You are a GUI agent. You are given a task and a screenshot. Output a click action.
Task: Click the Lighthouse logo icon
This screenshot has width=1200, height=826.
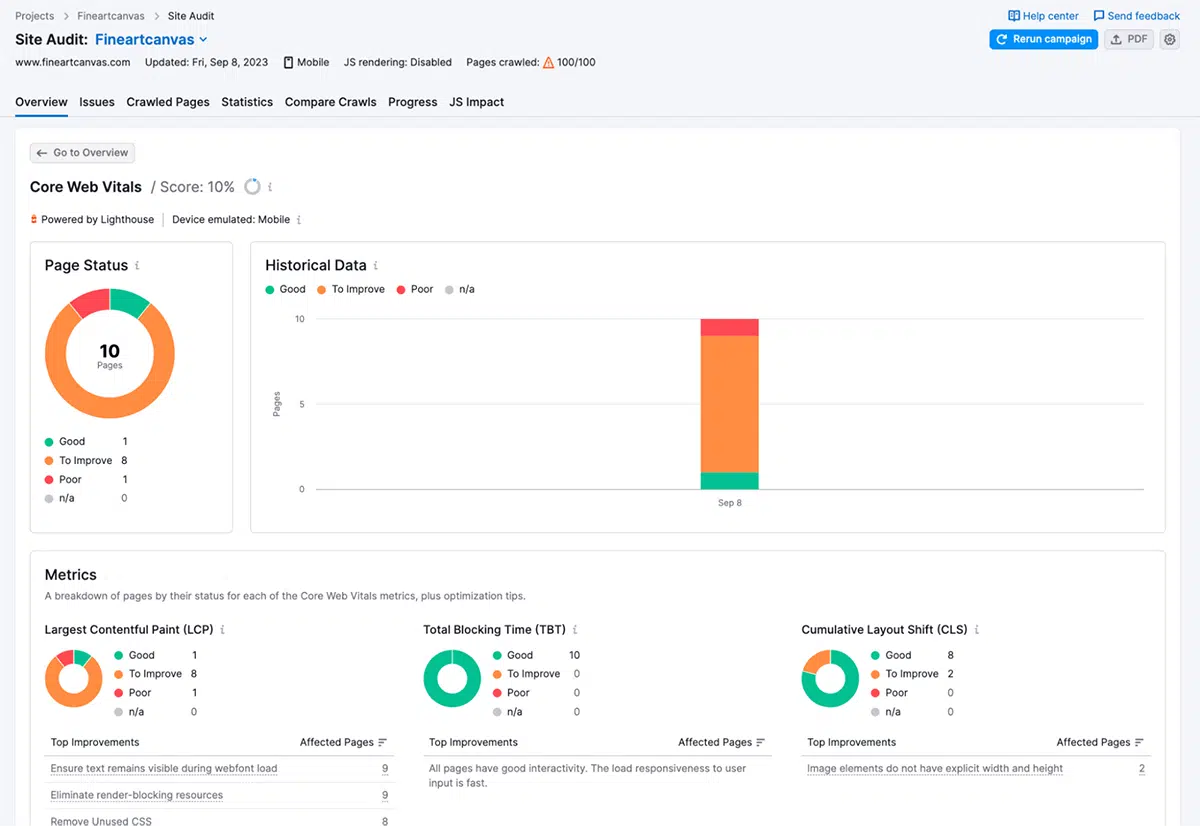point(34,220)
